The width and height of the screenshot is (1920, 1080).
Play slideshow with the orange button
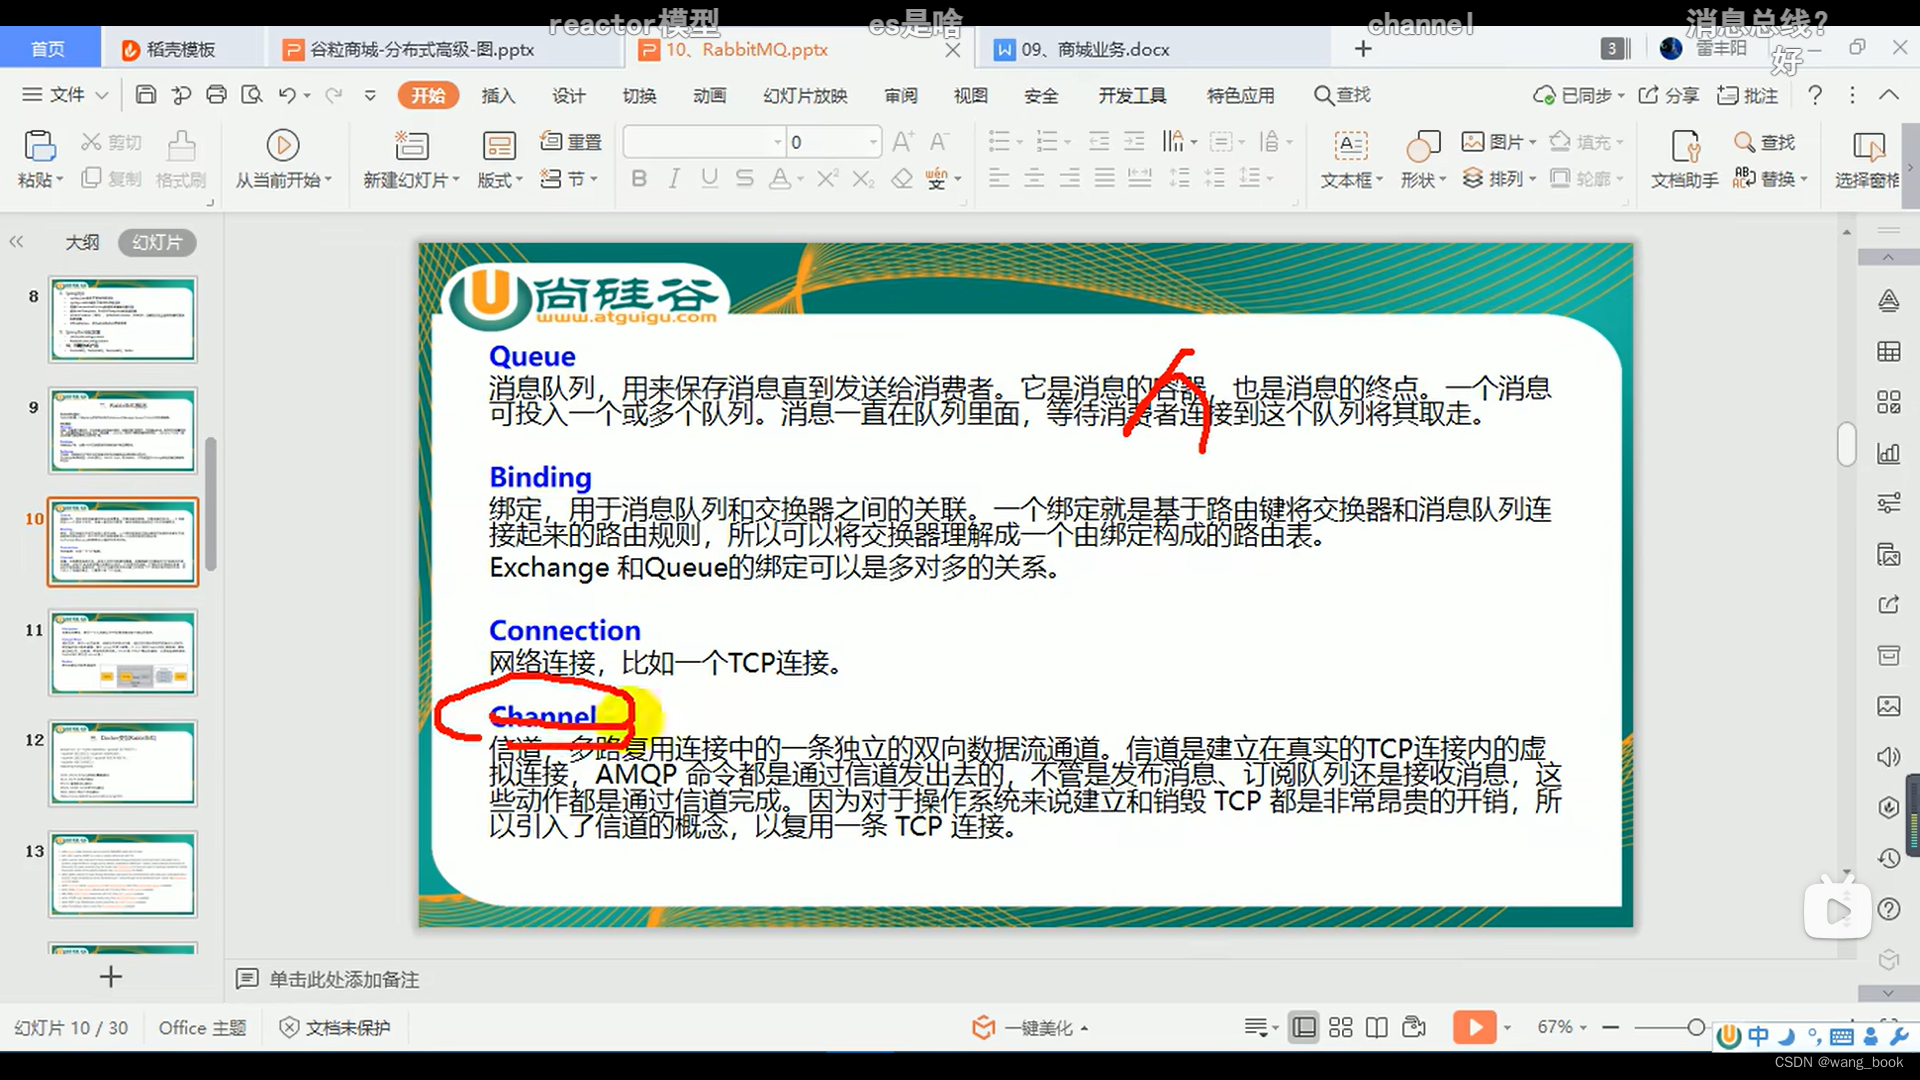coord(1475,1027)
